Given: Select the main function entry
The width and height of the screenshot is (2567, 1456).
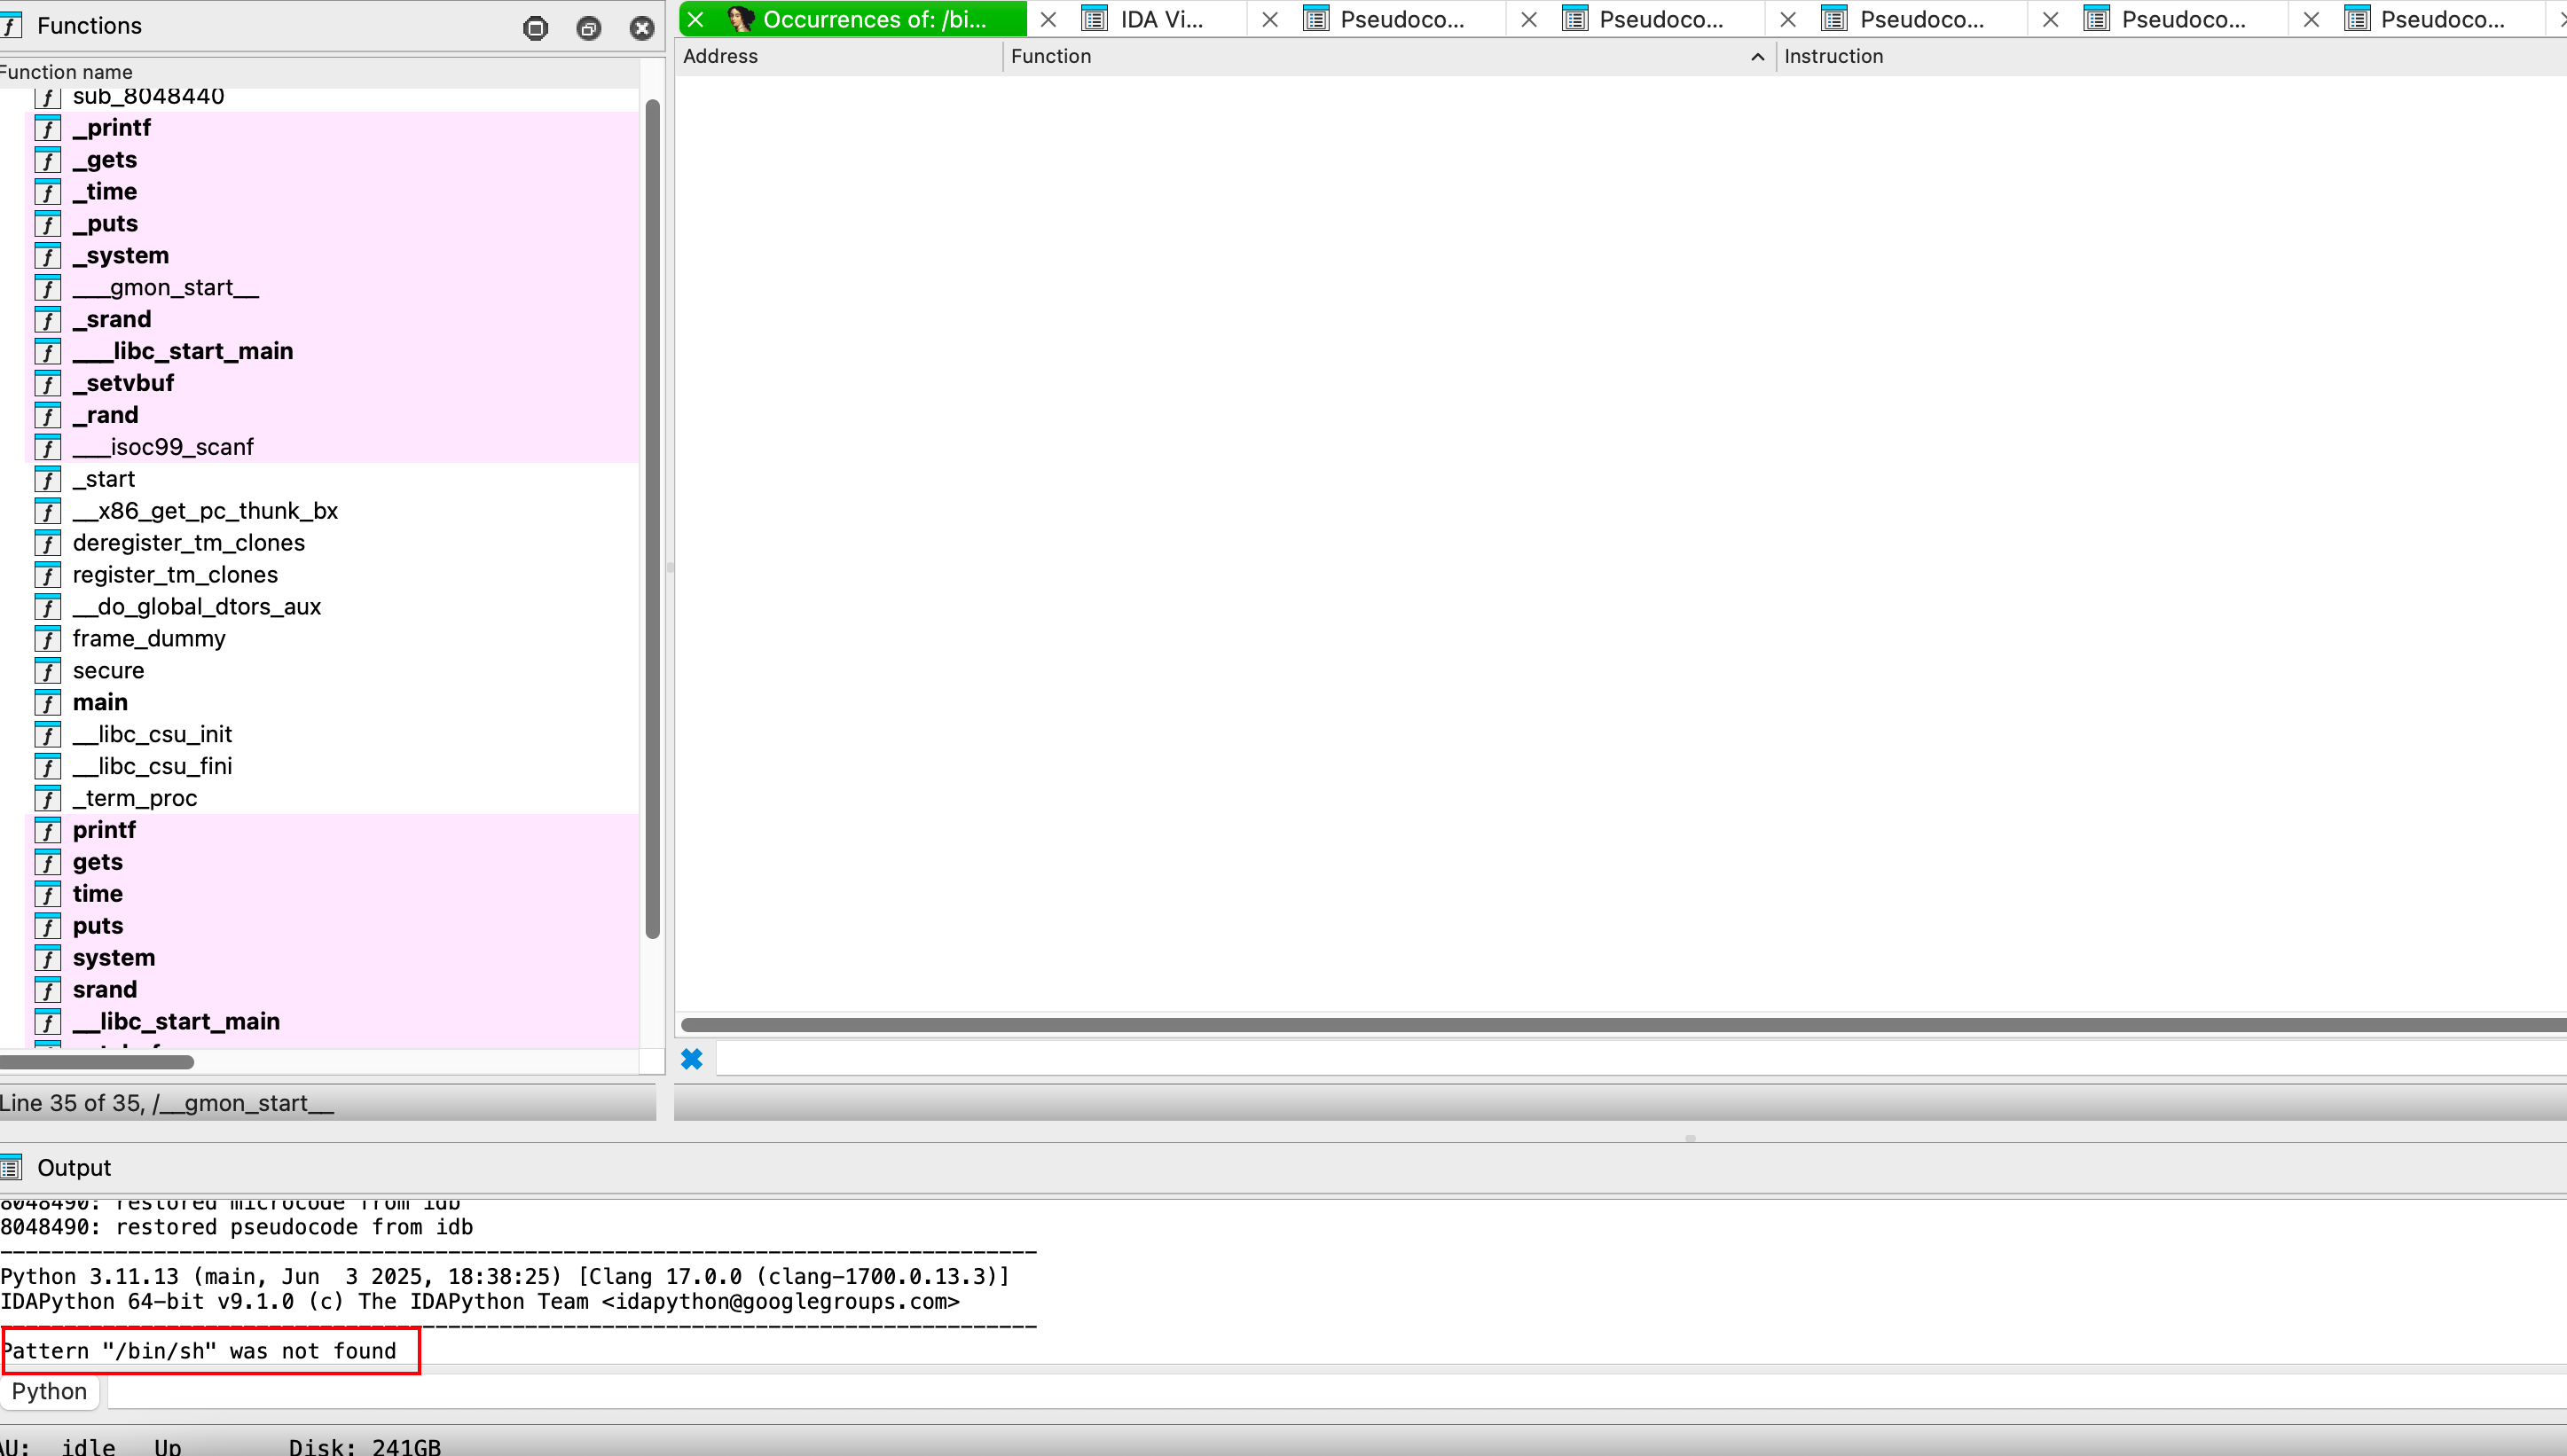Looking at the screenshot, I should (100, 702).
